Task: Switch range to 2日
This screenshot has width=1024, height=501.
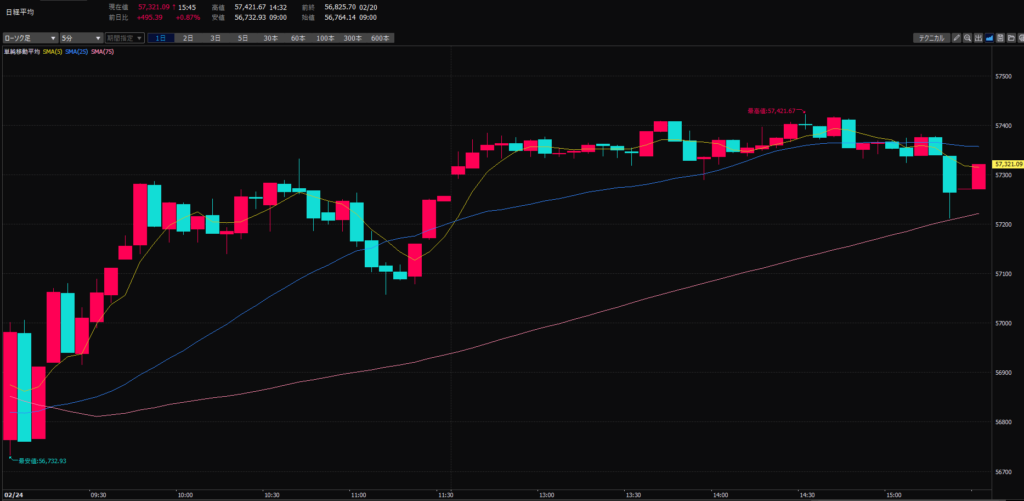Action: point(188,38)
